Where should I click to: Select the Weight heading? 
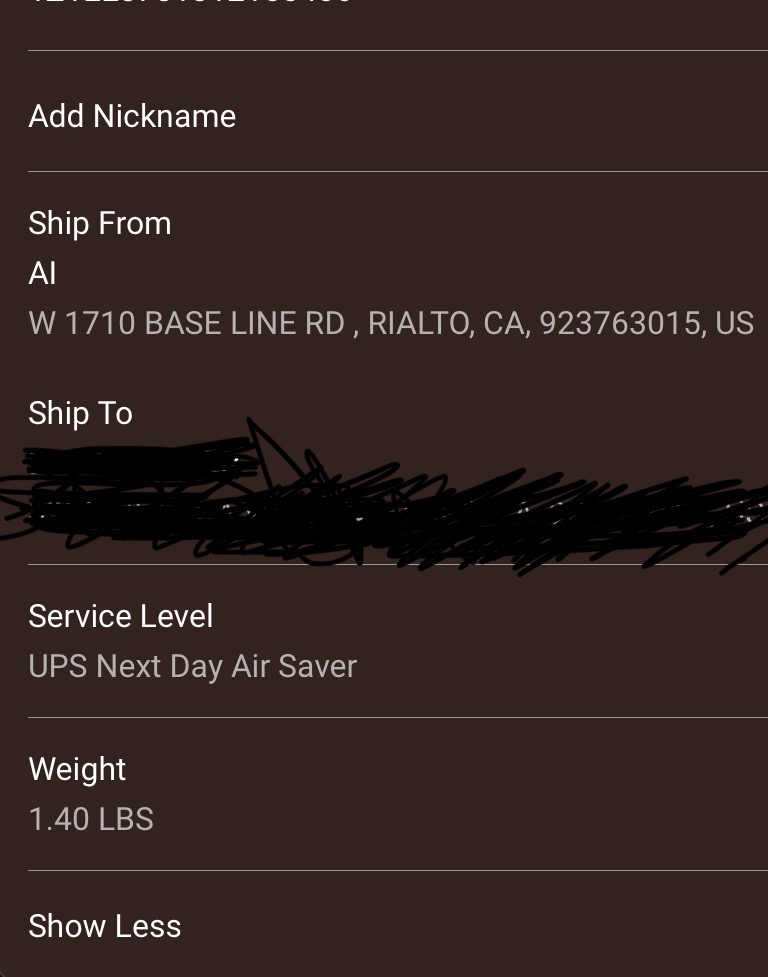pos(77,769)
